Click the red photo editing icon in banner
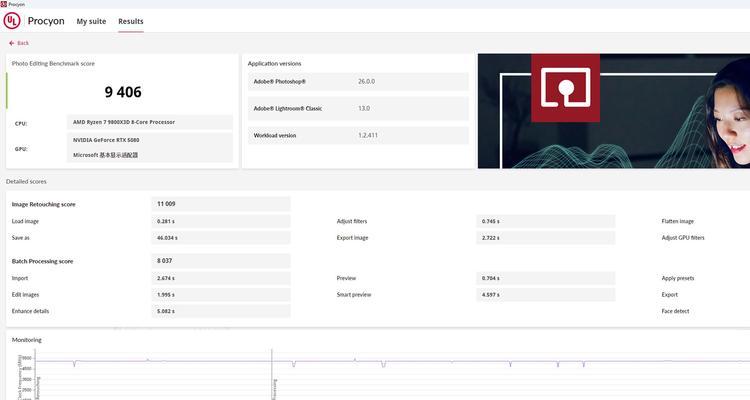 pos(565,88)
